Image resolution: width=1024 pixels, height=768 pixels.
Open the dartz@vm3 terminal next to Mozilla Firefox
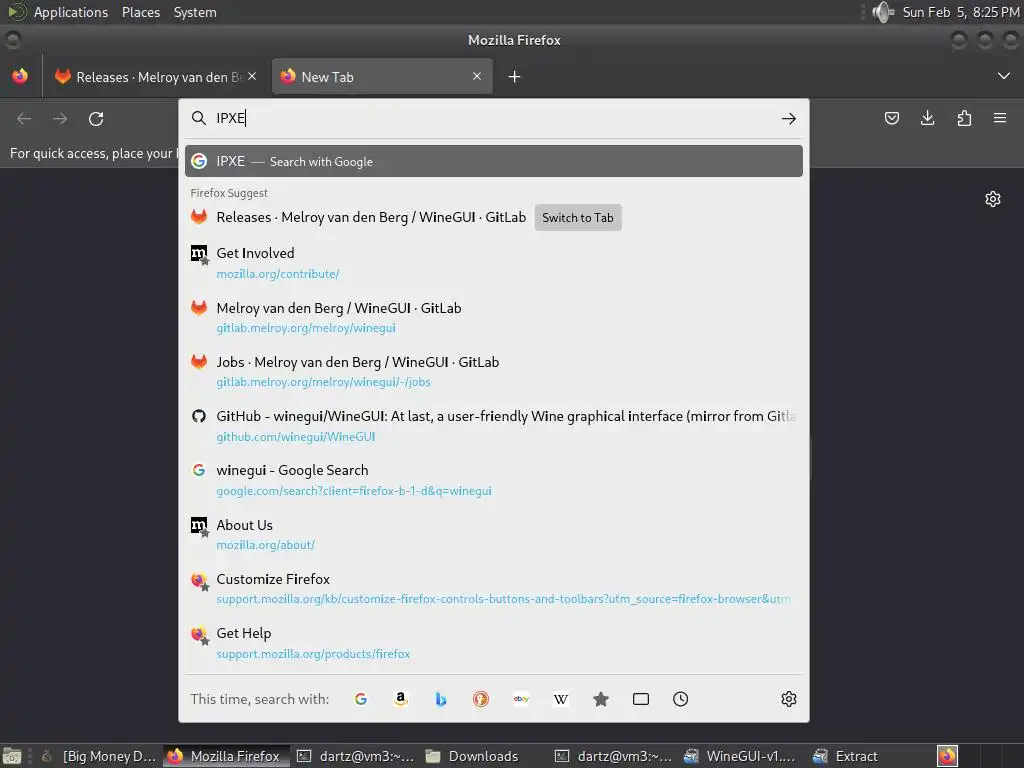click(x=355, y=756)
